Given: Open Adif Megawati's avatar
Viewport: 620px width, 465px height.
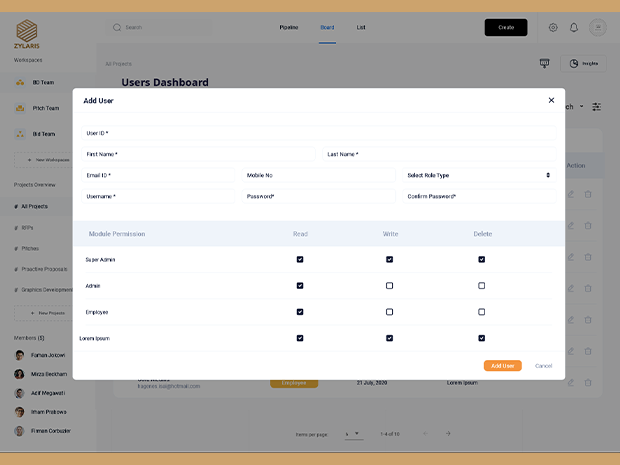Looking at the screenshot, I should (19, 393).
